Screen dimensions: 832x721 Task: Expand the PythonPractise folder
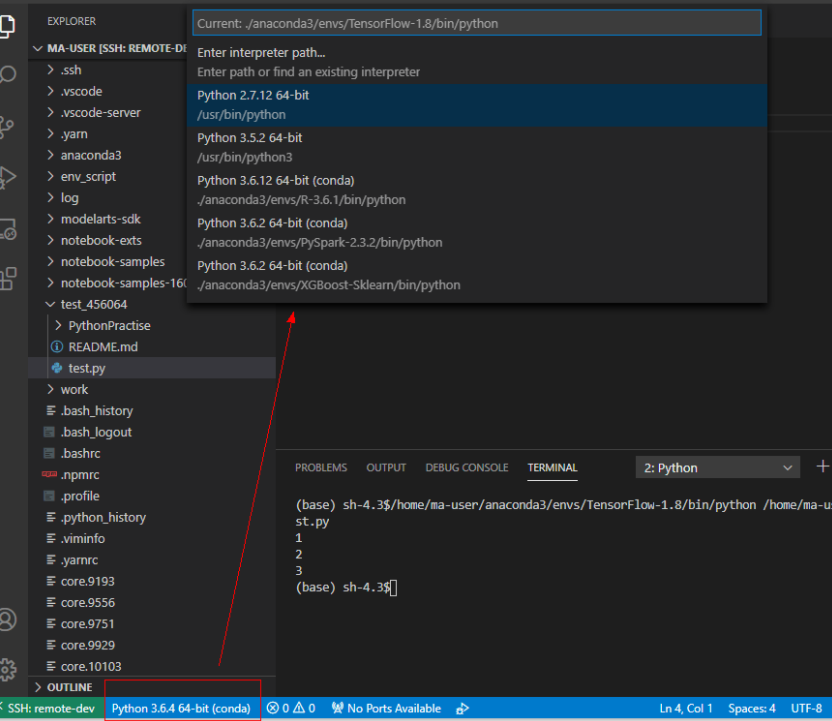(x=58, y=325)
